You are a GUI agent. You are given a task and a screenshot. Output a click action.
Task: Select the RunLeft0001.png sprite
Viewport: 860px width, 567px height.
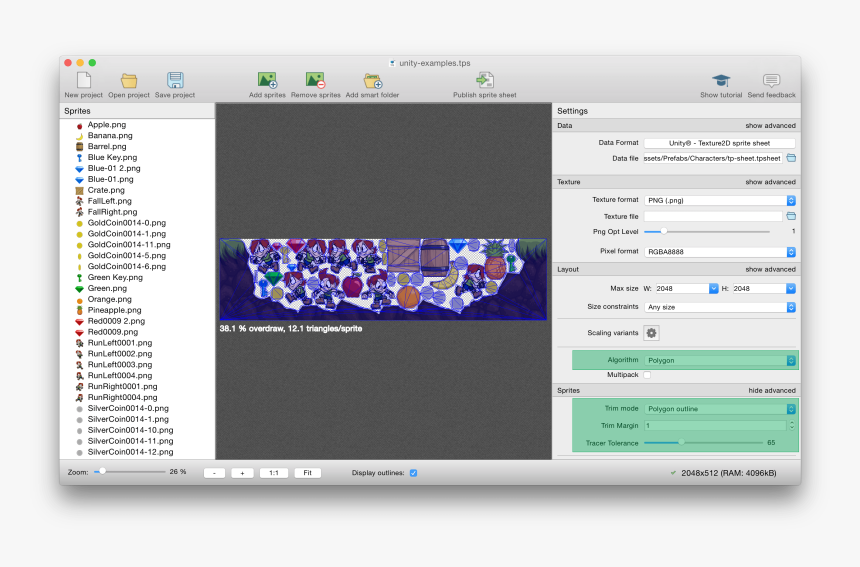(x=120, y=343)
